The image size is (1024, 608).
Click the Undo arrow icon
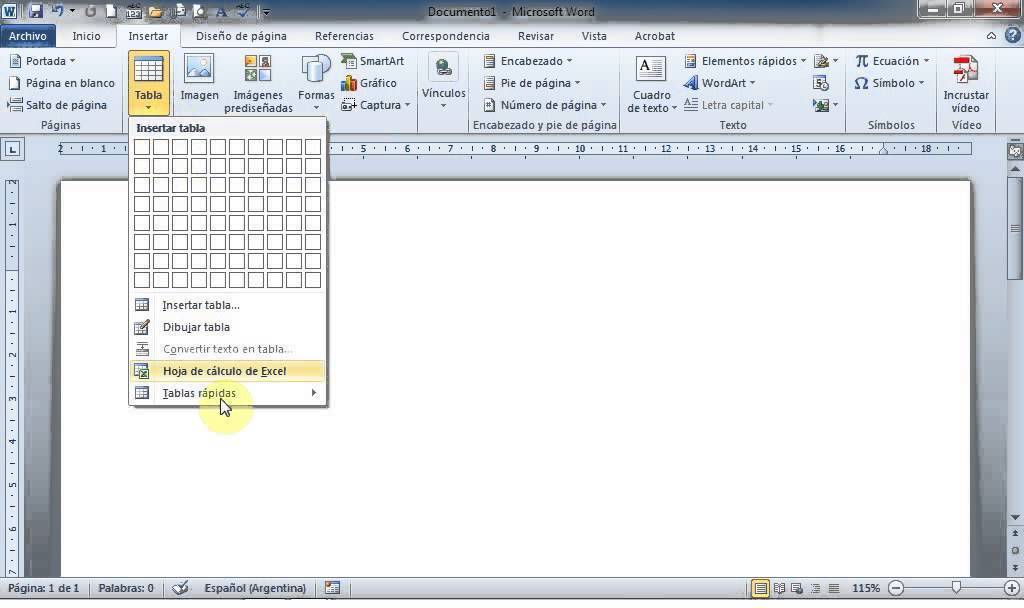pyautogui.click(x=57, y=11)
